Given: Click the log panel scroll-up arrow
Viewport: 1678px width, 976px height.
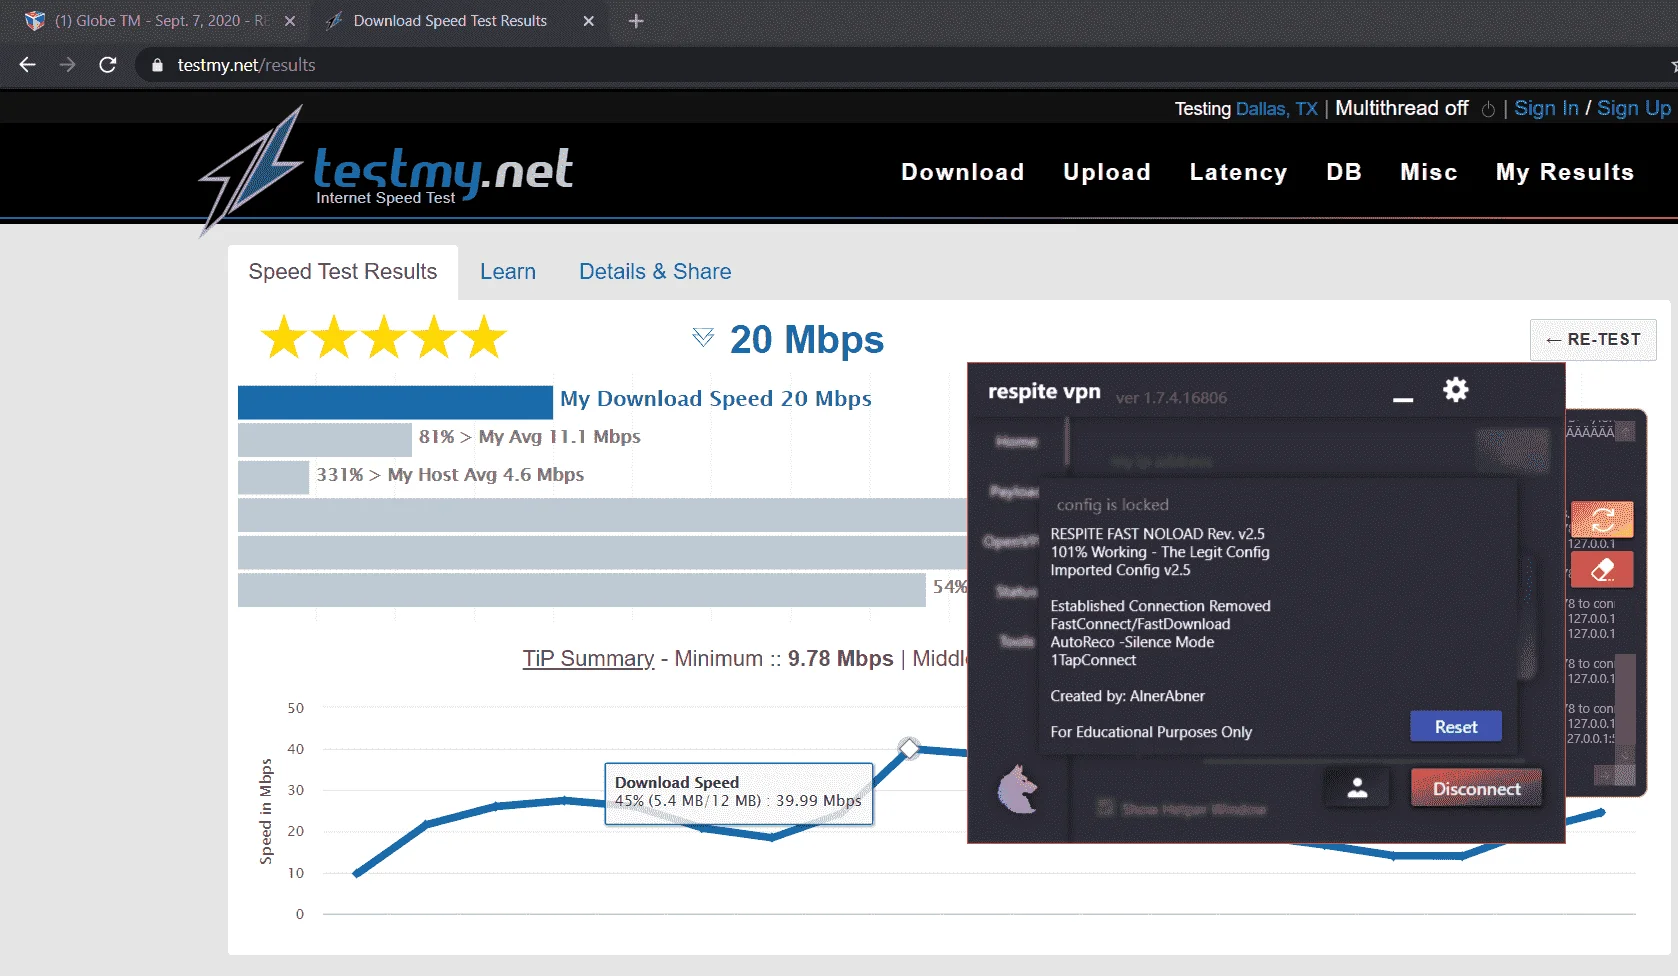Looking at the screenshot, I should tap(1626, 432).
